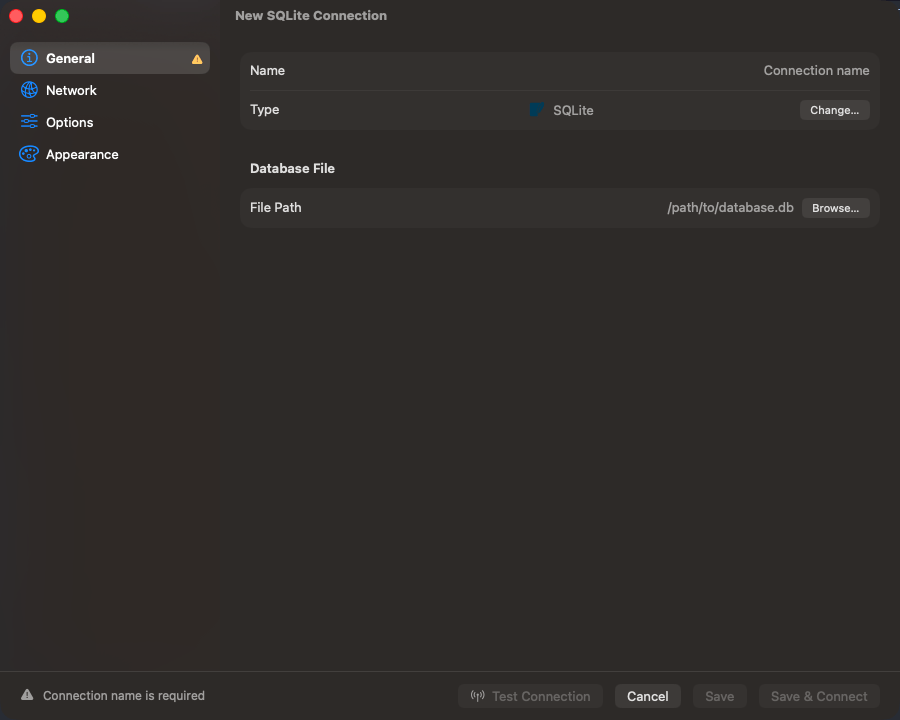Click the Appearance palette icon
The height and width of the screenshot is (720, 900).
[x=29, y=154]
